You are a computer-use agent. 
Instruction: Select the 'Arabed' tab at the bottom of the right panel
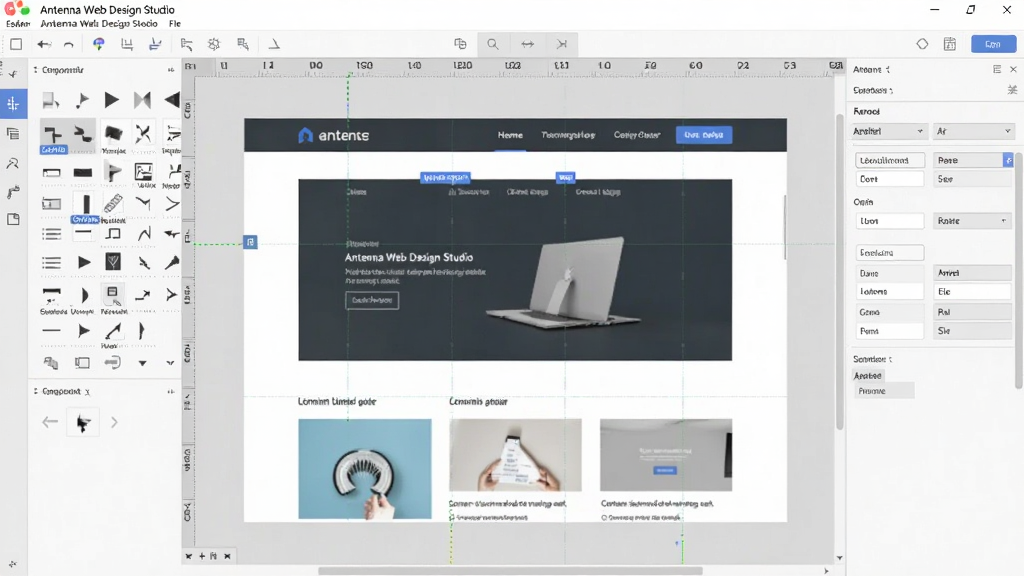(x=868, y=376)
